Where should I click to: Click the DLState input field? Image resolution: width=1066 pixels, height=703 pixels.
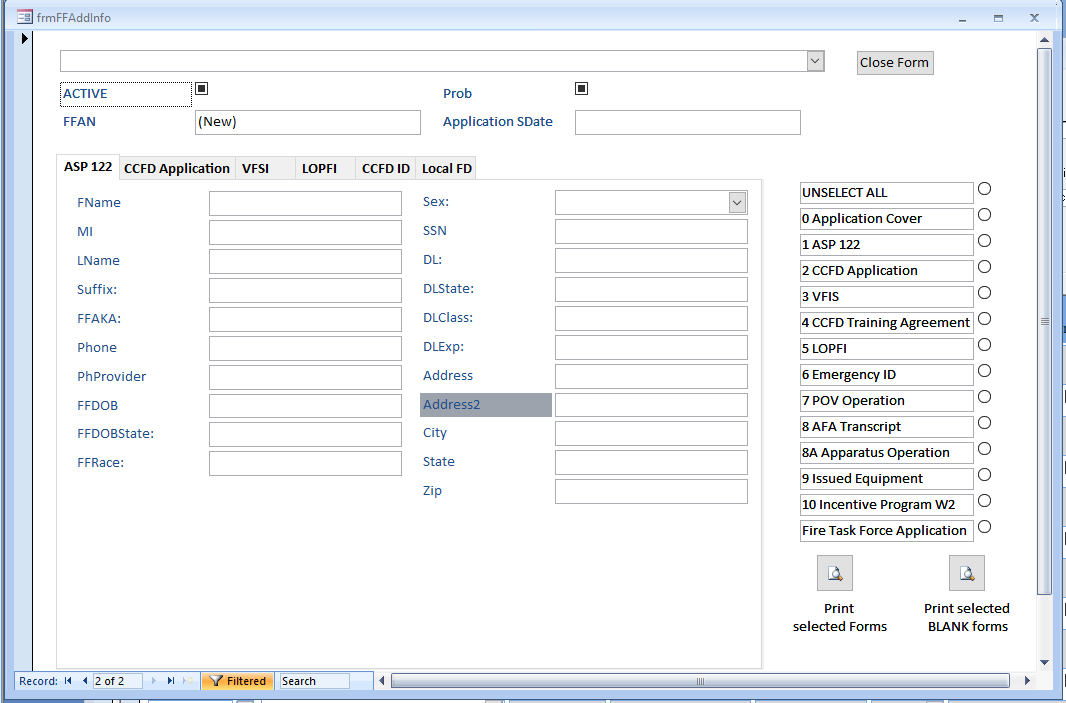click(651, 290)
